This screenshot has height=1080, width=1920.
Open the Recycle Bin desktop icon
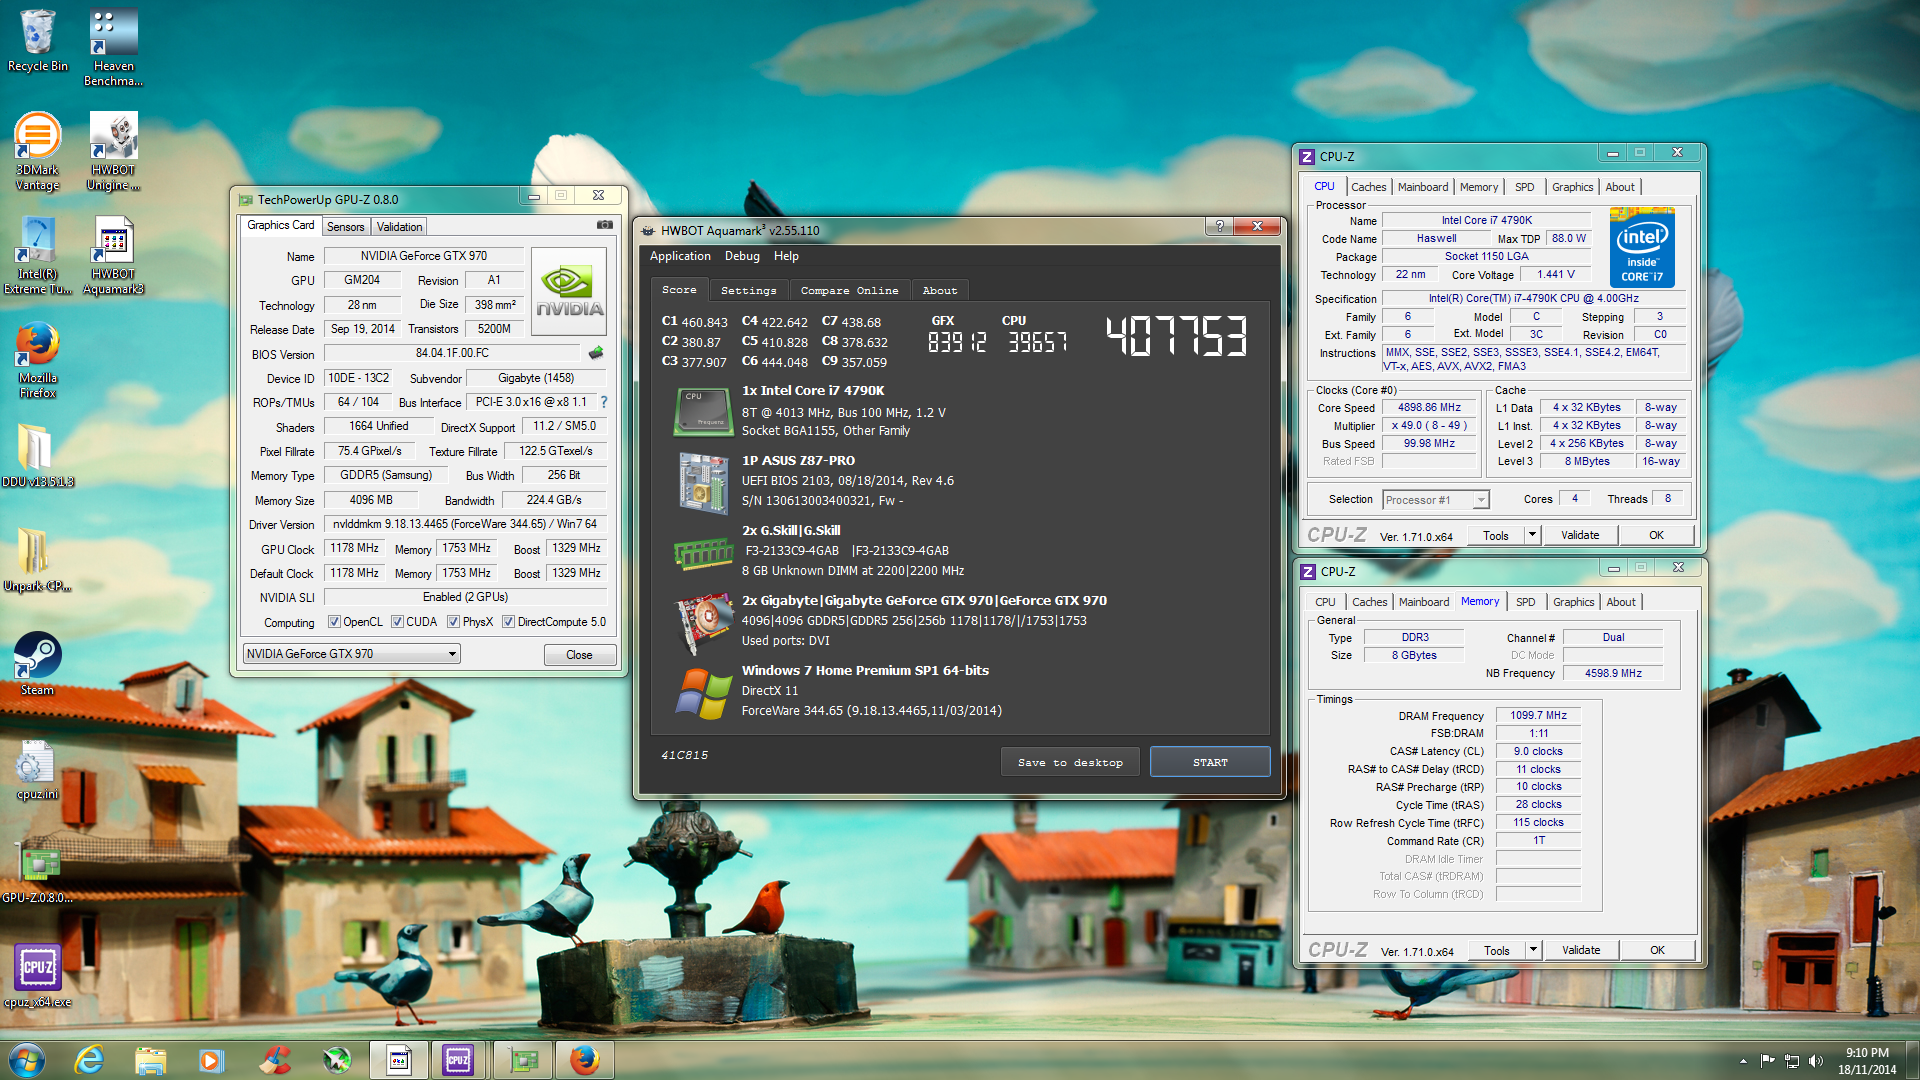coord(38,40)
